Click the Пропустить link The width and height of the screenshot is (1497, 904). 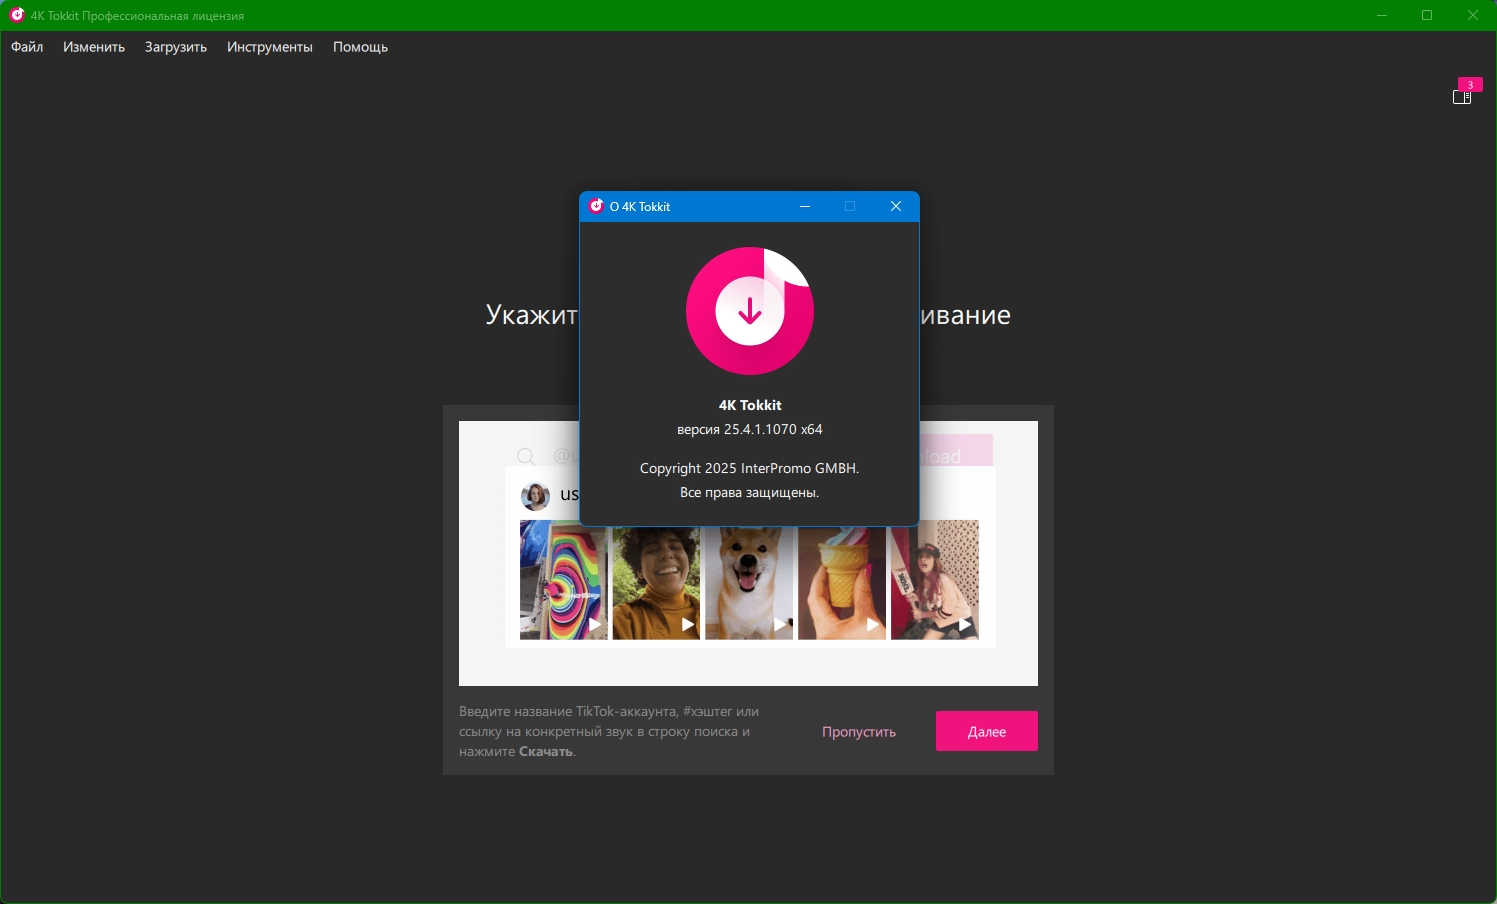[x=859, y=732]
